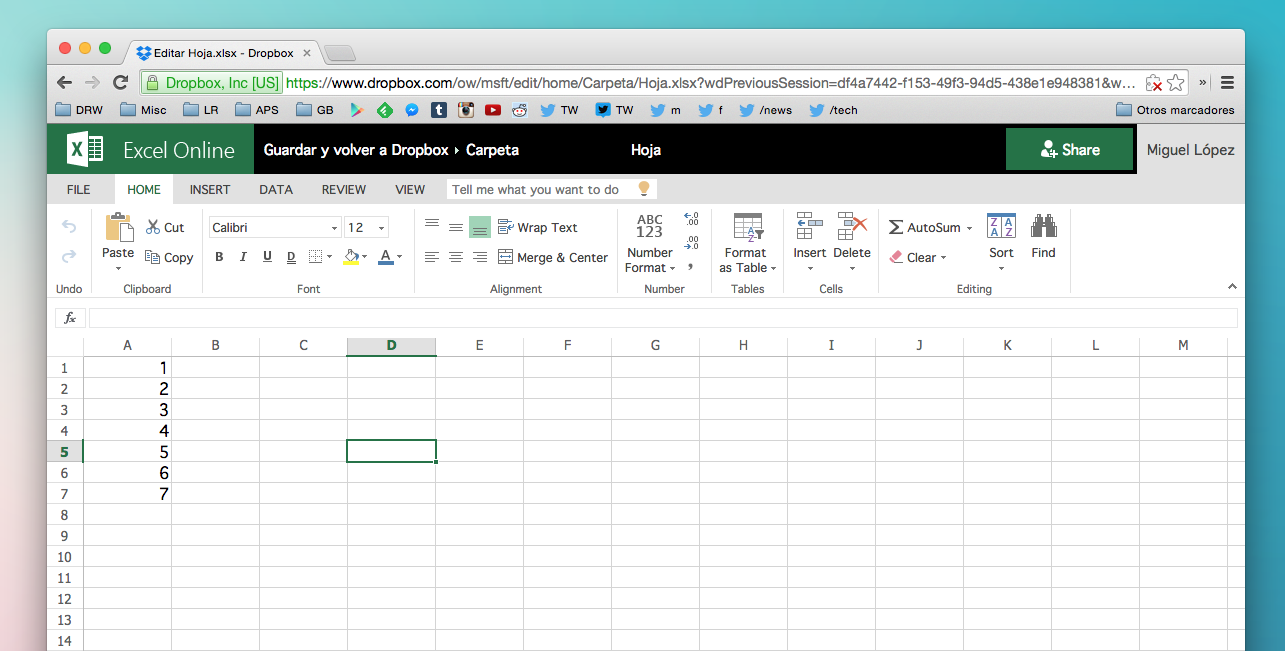The width and height of the screenshot is (1285, 651).
Task: Switch to the INSERT ribbon tab
Action: (x=210, y=189)
